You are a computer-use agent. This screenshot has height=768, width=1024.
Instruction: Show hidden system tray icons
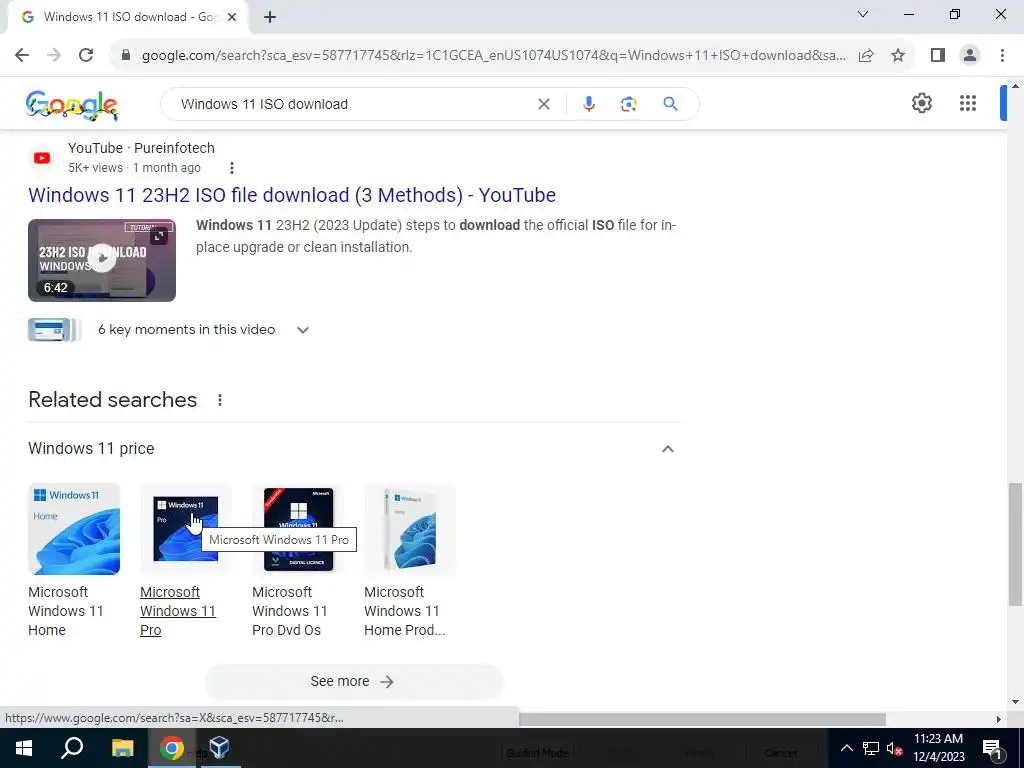pos(846,748)
